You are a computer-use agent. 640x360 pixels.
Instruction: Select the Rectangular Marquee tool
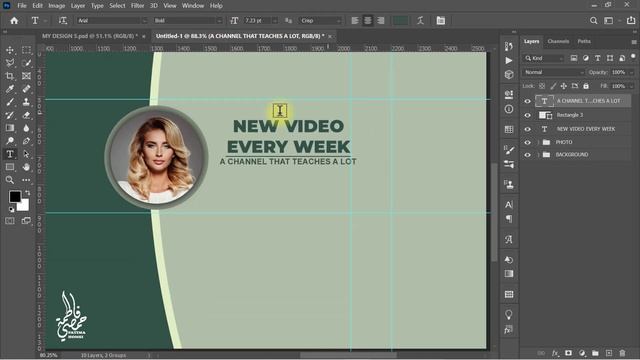(x=26, y=50)
